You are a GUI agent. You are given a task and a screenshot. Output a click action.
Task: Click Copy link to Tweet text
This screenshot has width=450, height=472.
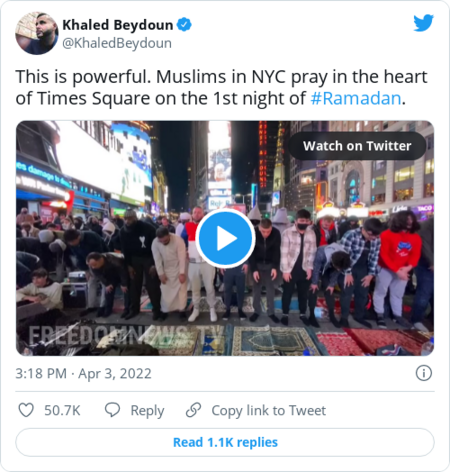pos(269,411)
